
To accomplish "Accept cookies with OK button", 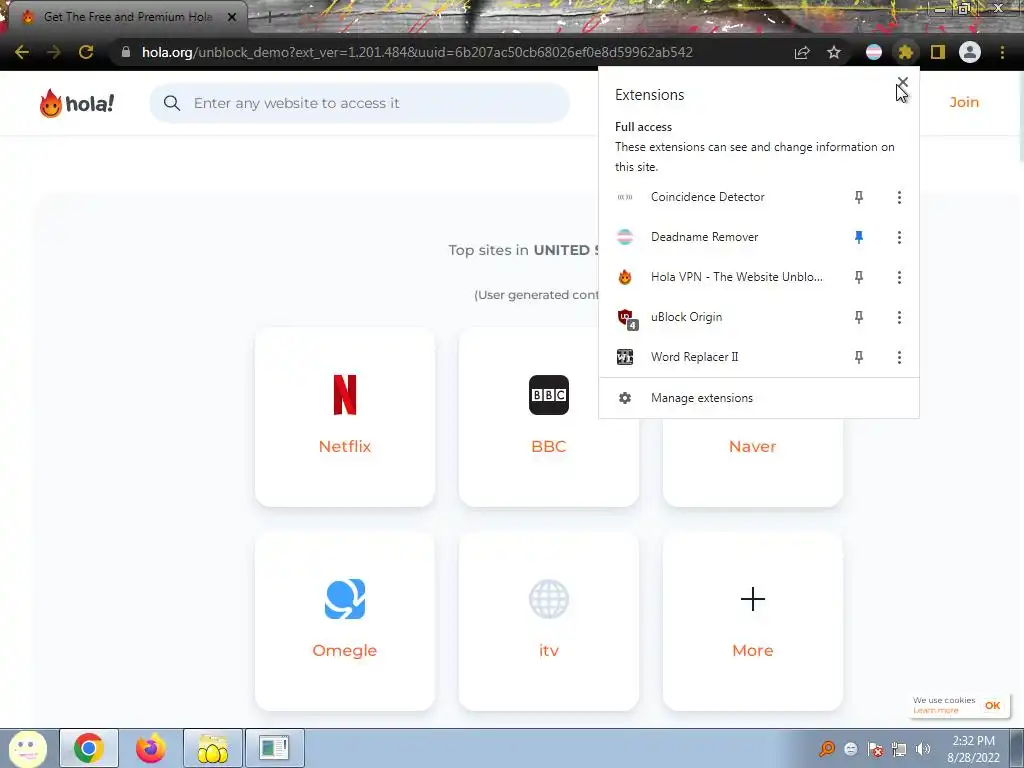I will pos(993,705).
